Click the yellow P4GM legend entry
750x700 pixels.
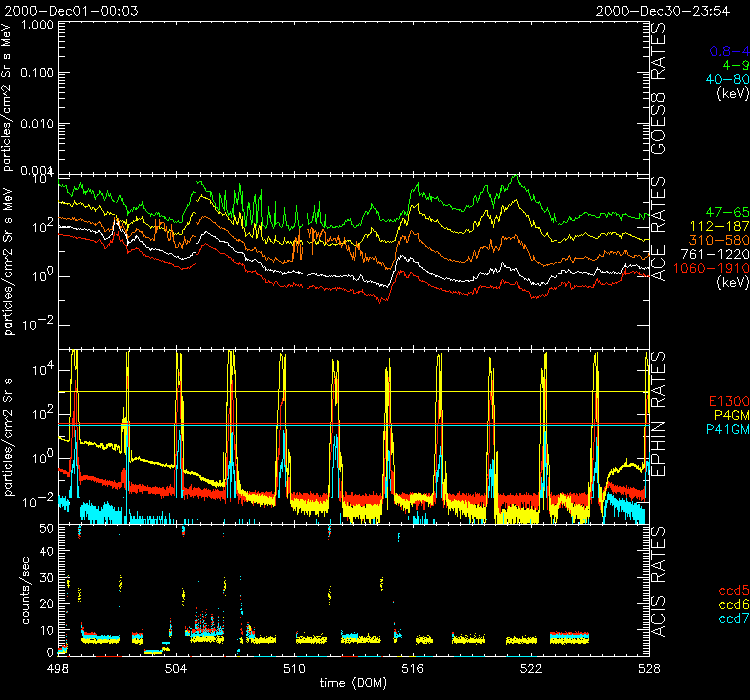click(x=730, y=416)
